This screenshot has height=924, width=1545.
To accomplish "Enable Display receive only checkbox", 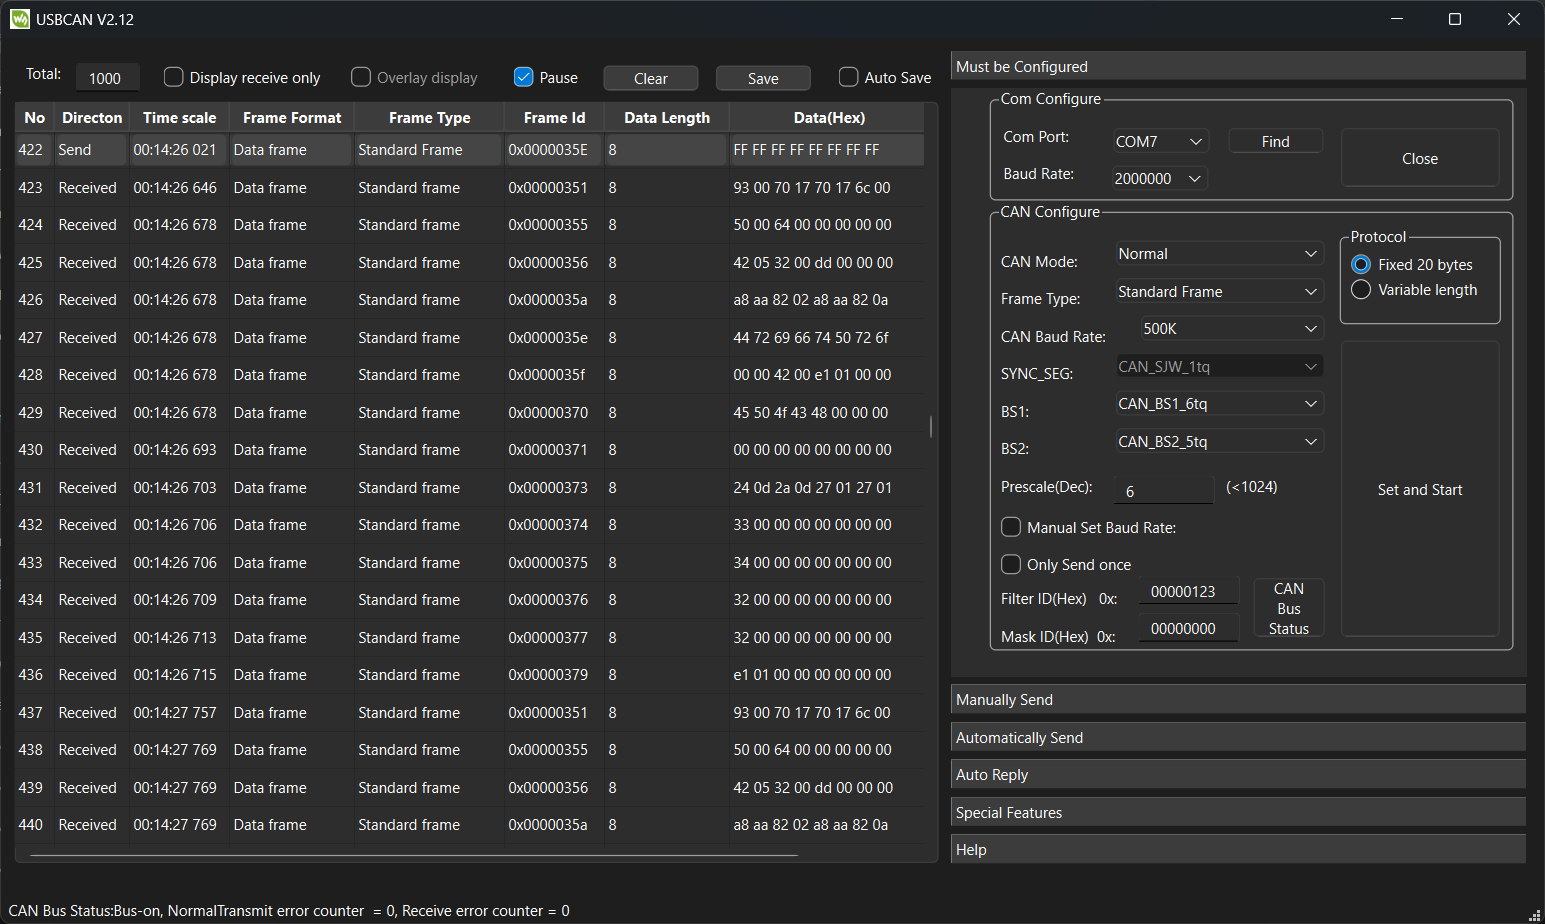I will tap(174, 77).
